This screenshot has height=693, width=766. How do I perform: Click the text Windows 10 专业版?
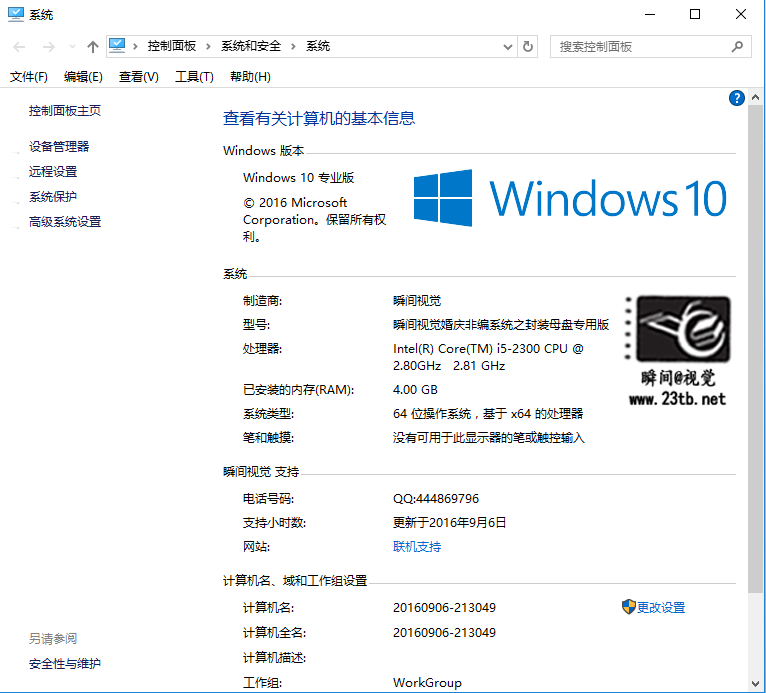point(298,178)
